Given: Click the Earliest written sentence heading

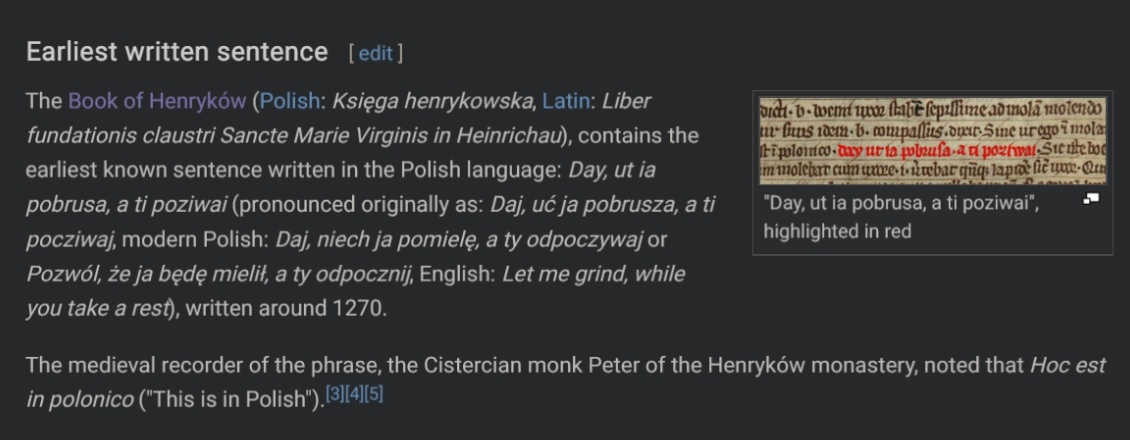Looking at the screenshot, I should 177,52.
